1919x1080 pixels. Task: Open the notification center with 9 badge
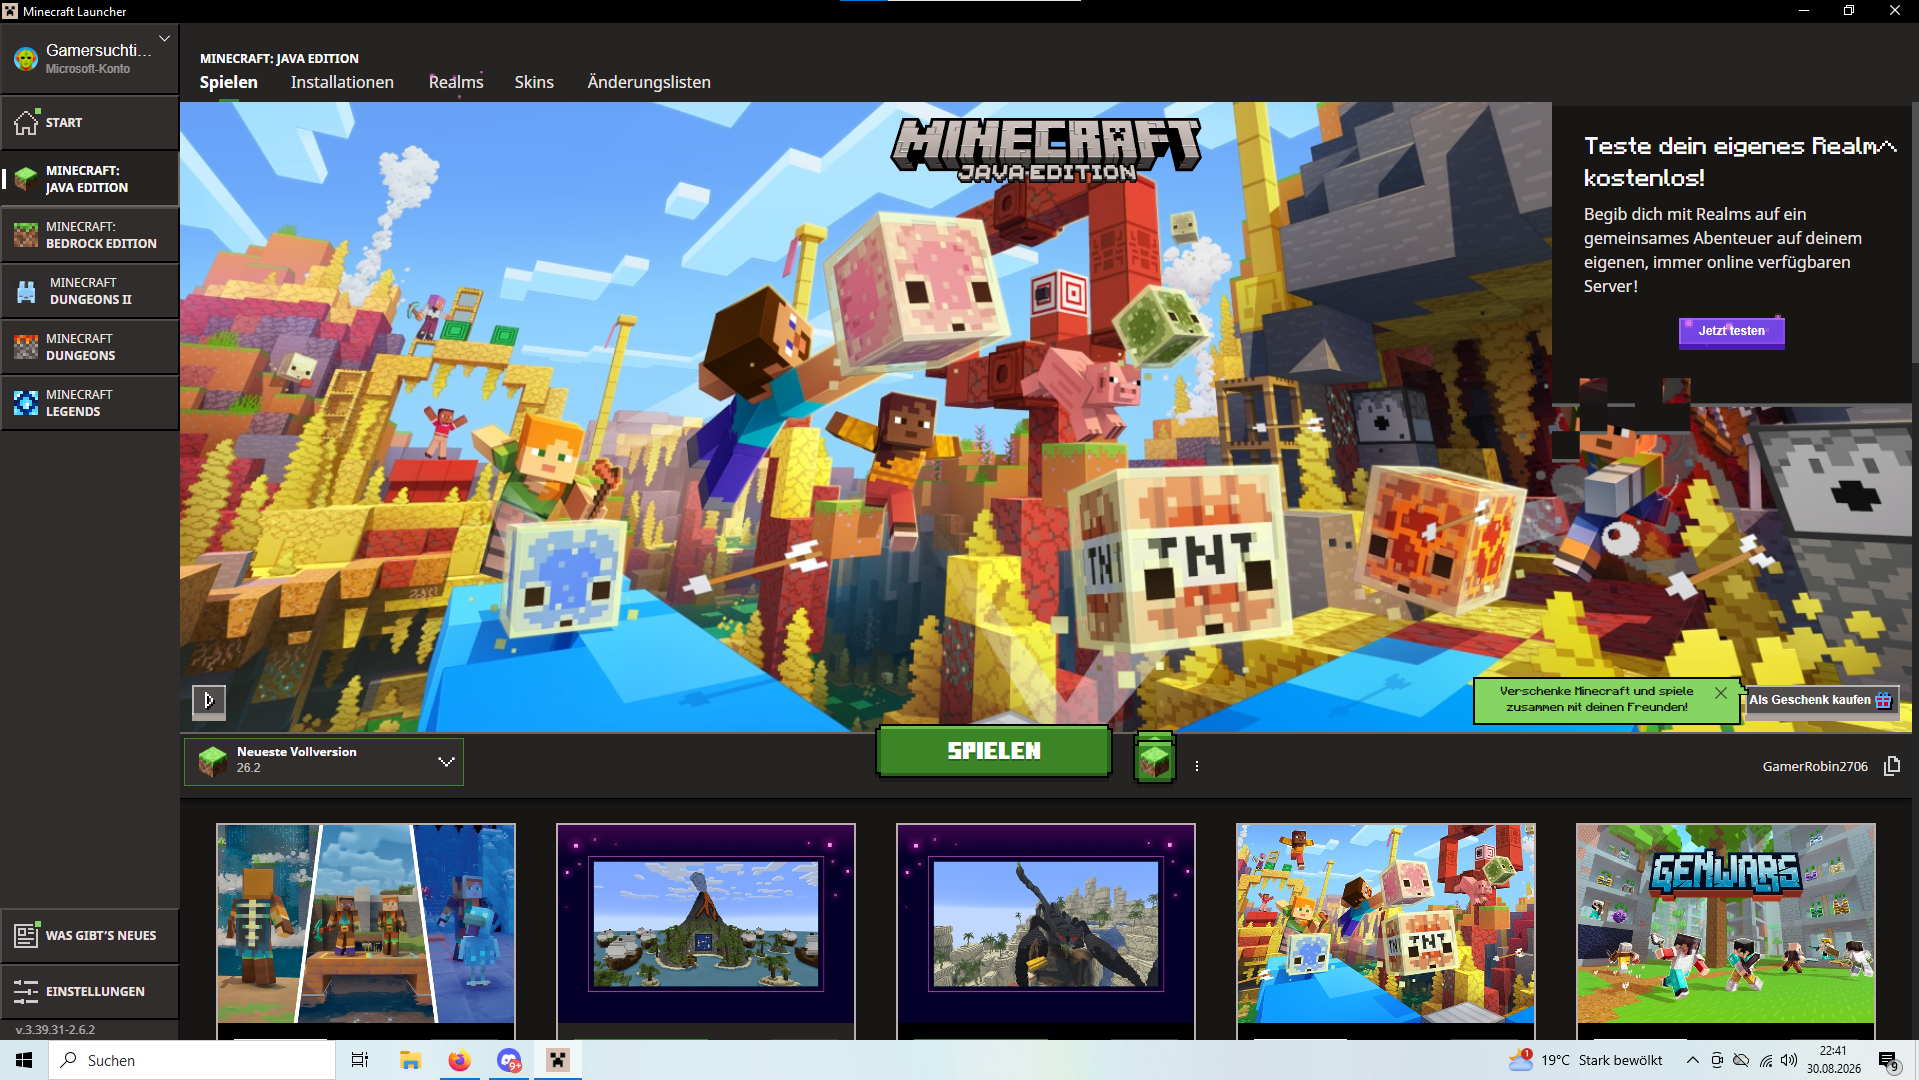pyautogui.click(x=1889, y=1060)
